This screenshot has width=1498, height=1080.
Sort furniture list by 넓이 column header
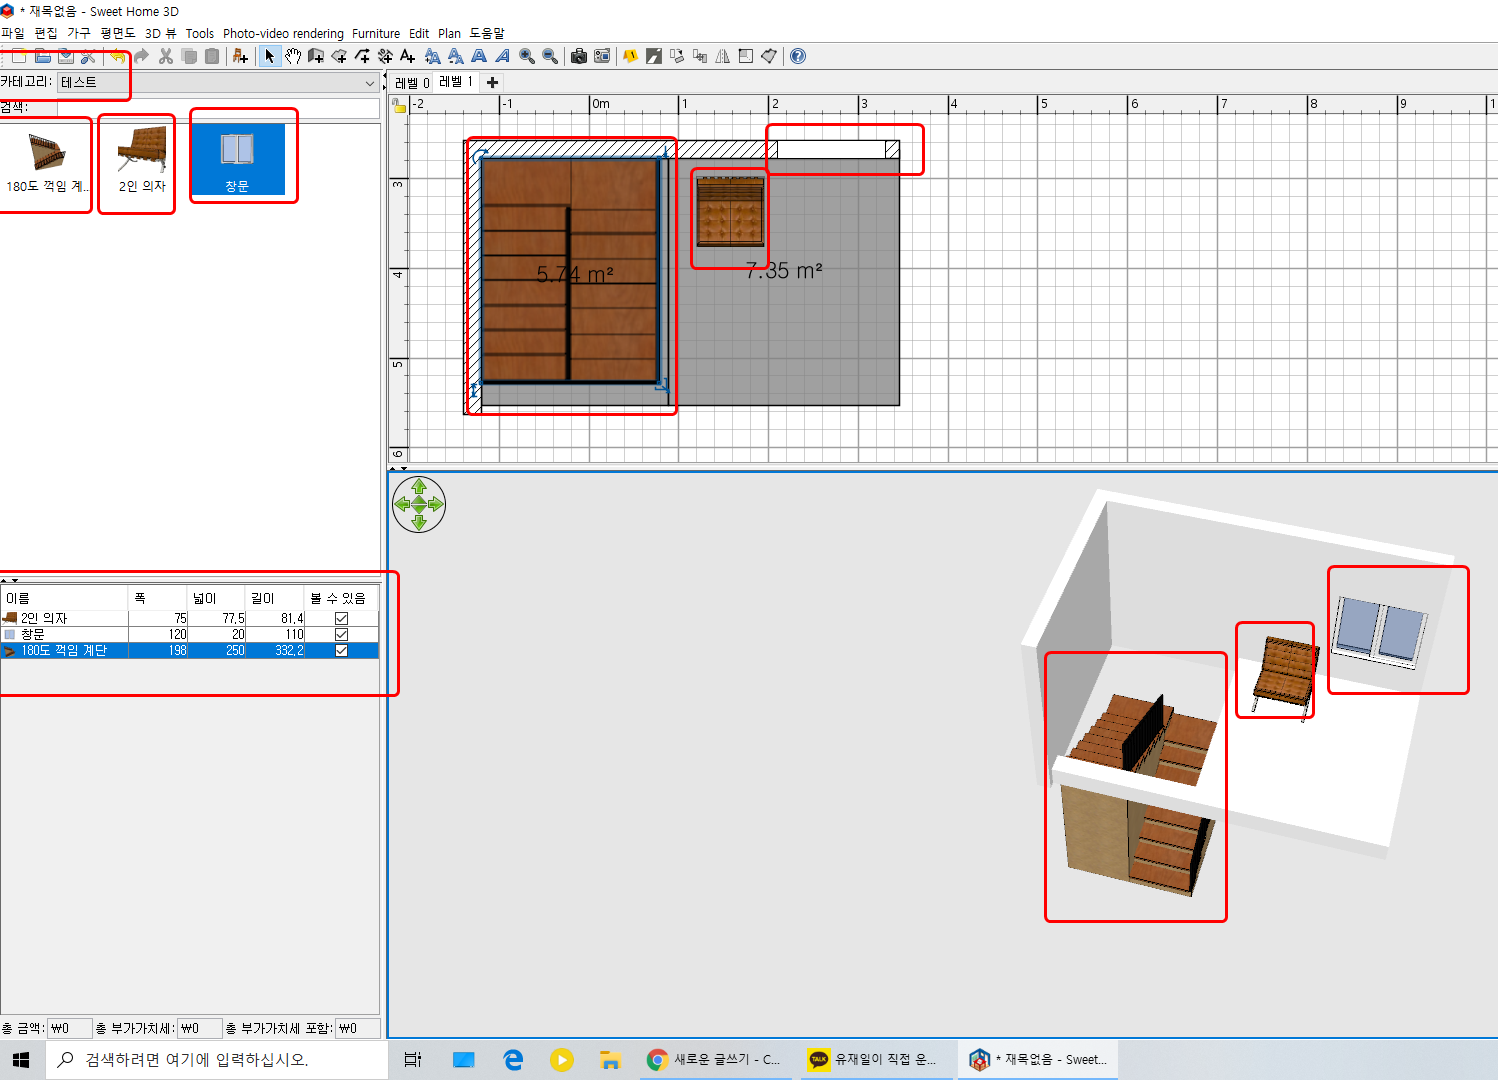[x=217, y=598]
